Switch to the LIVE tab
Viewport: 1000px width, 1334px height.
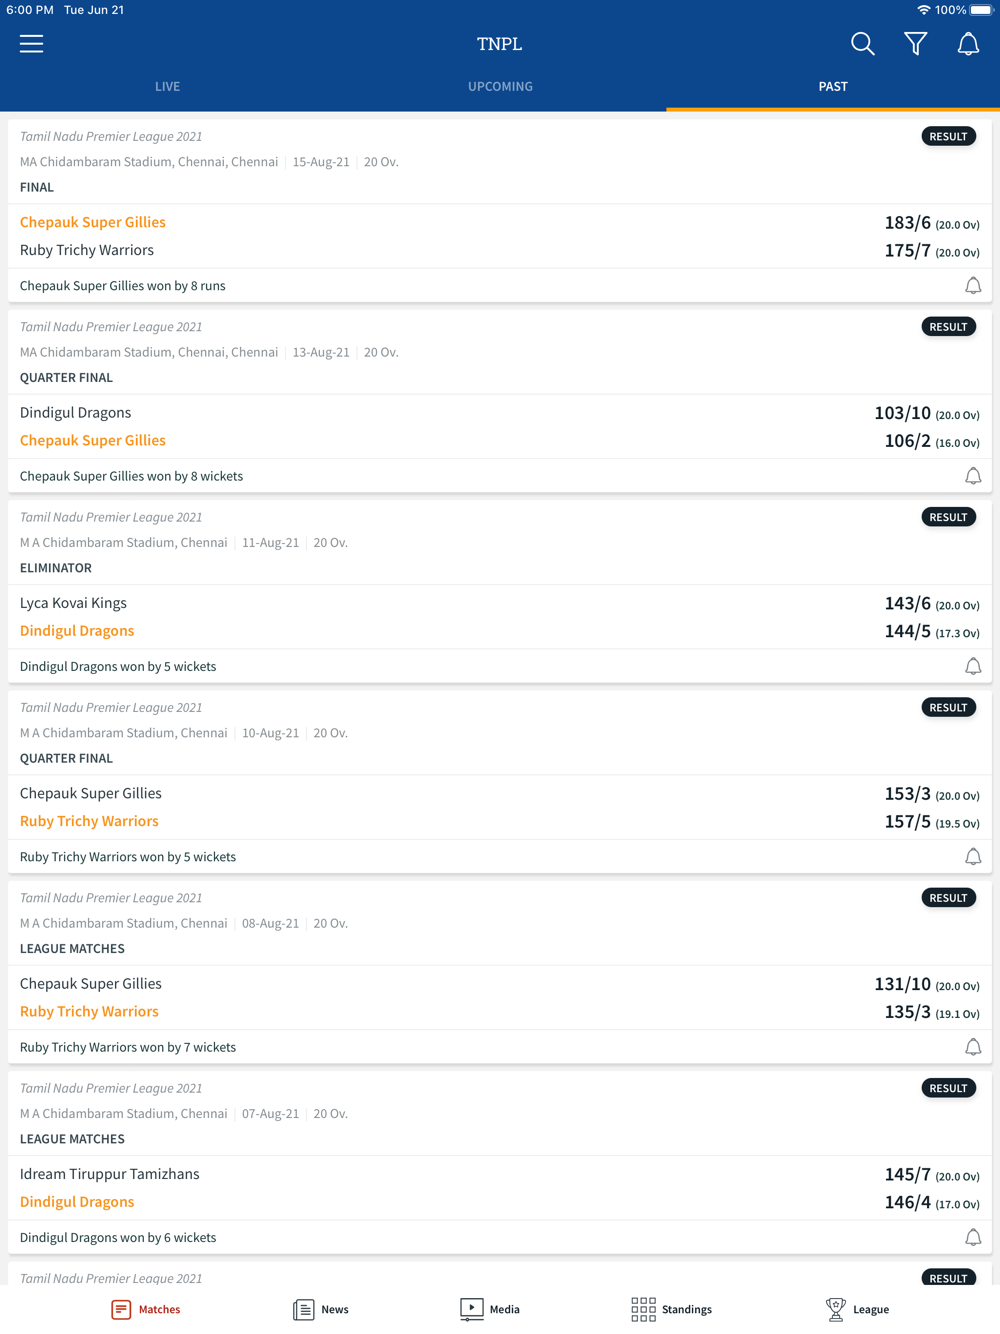click(167, 87)
